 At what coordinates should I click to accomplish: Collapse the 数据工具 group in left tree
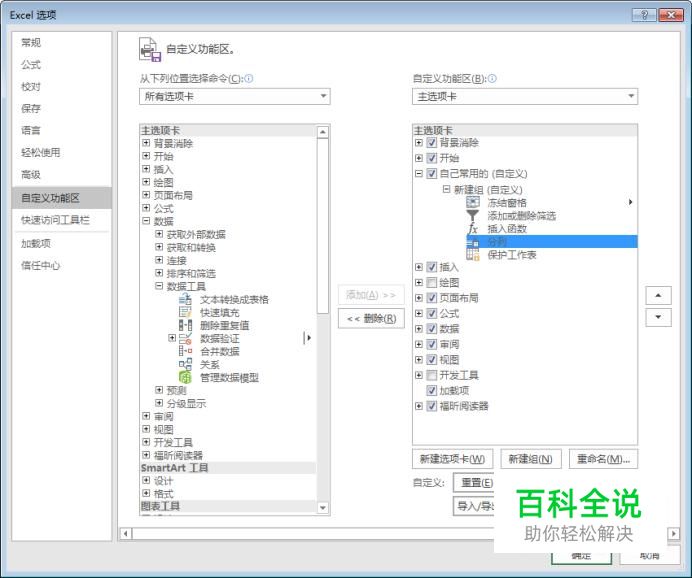tap(159, 286)
